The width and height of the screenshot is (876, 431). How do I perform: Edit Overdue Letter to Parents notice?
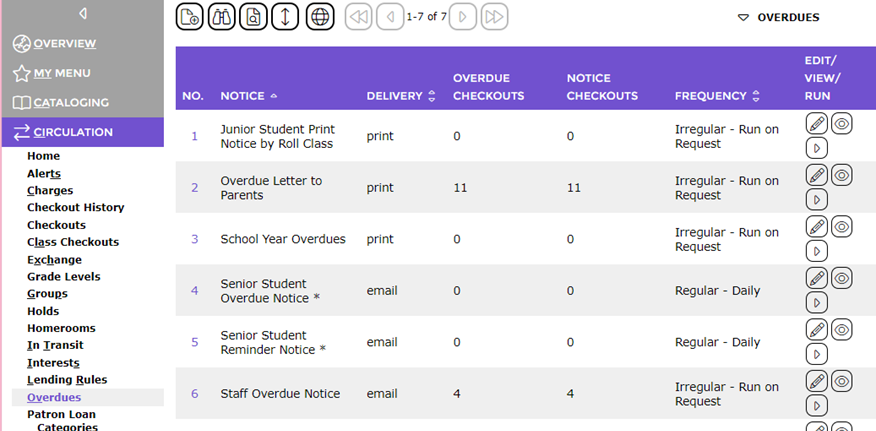817,175
